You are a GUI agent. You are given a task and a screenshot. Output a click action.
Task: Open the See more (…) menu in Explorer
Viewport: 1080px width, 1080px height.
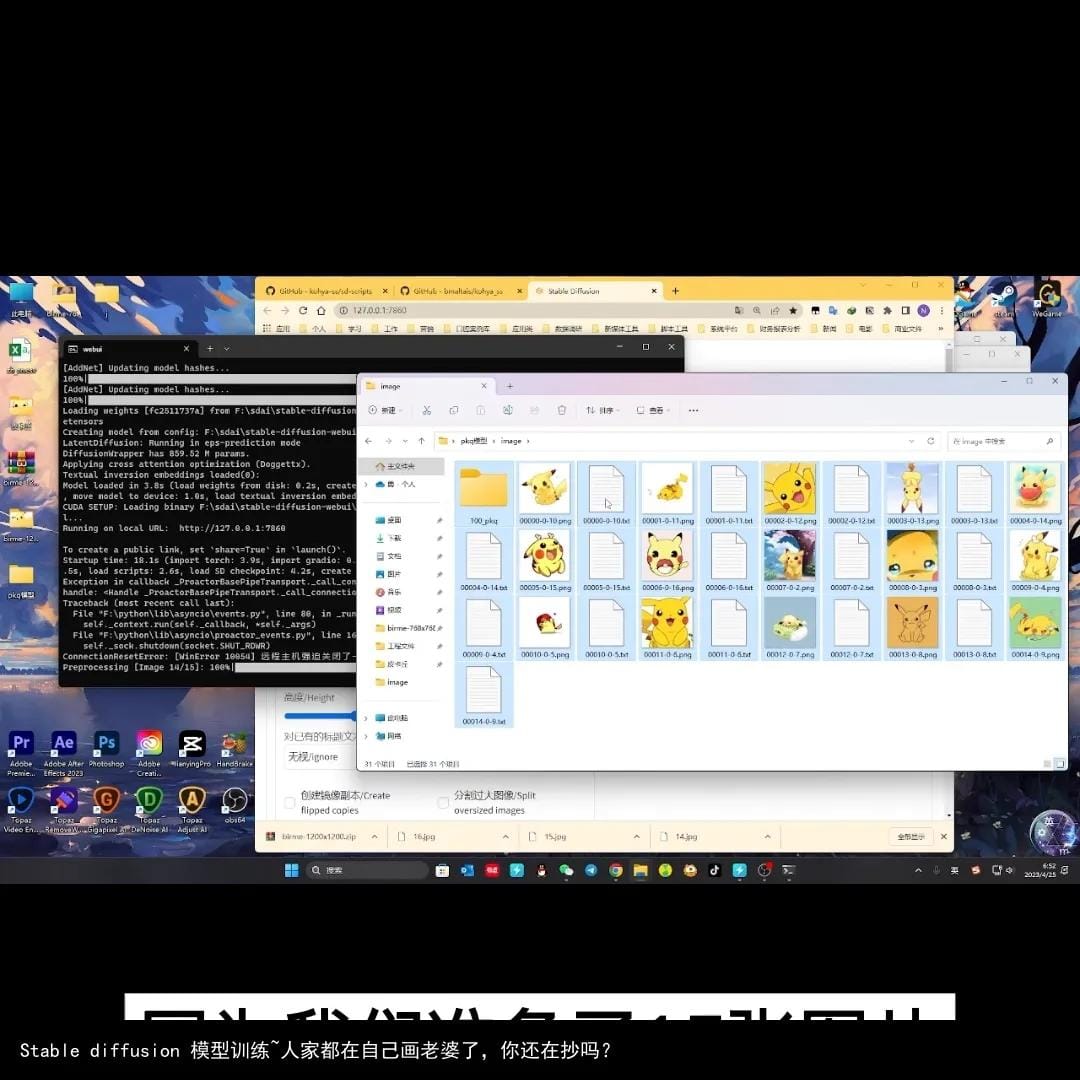pos(694,411)
